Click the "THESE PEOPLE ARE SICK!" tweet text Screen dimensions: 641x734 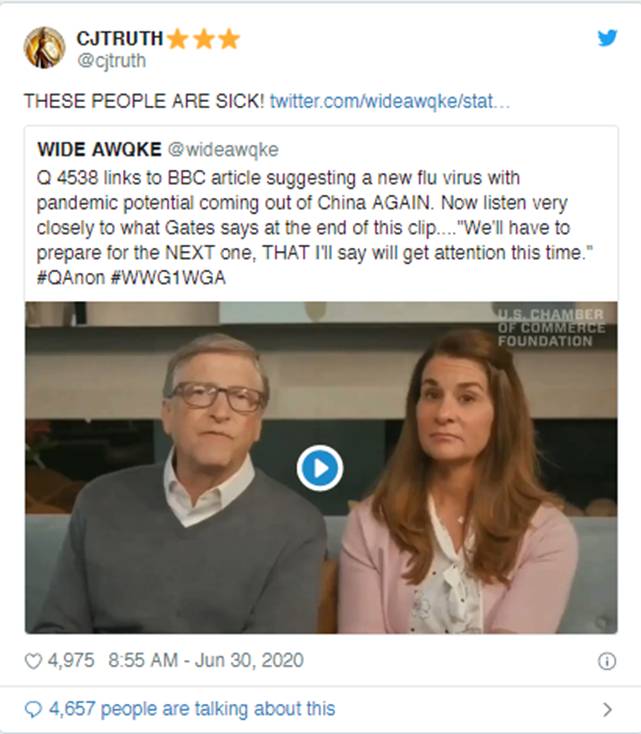click(x=142, y=102)
